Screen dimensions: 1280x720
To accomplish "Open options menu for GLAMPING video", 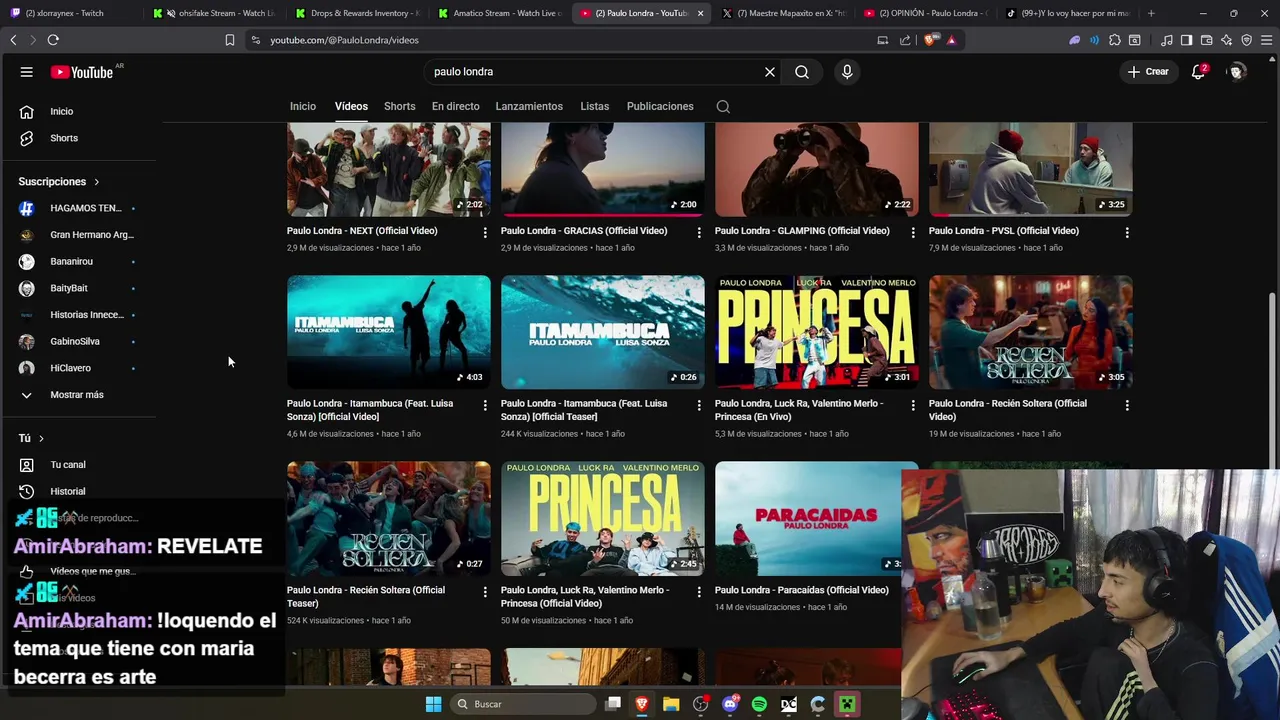I will [x=912, y=232].
